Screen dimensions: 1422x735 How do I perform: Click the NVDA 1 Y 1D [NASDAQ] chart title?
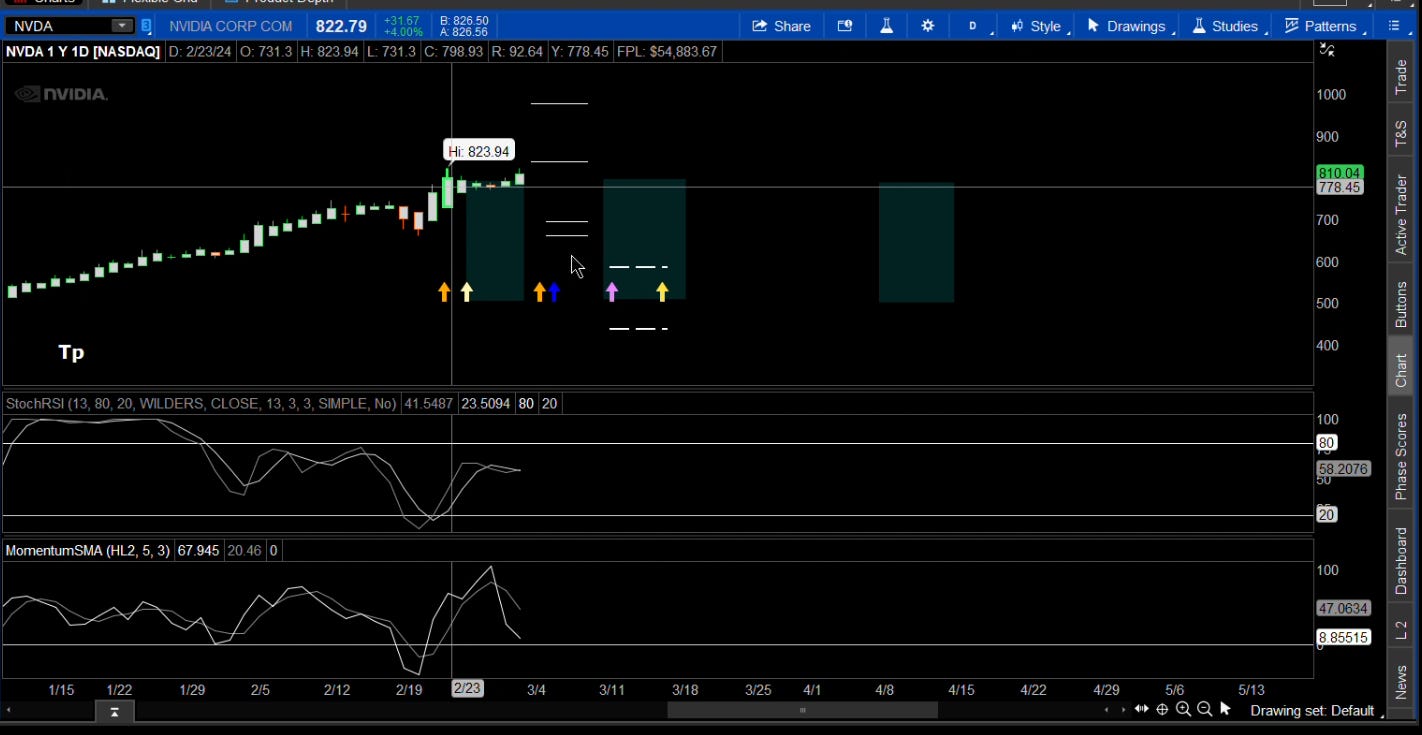pos(83,51)
